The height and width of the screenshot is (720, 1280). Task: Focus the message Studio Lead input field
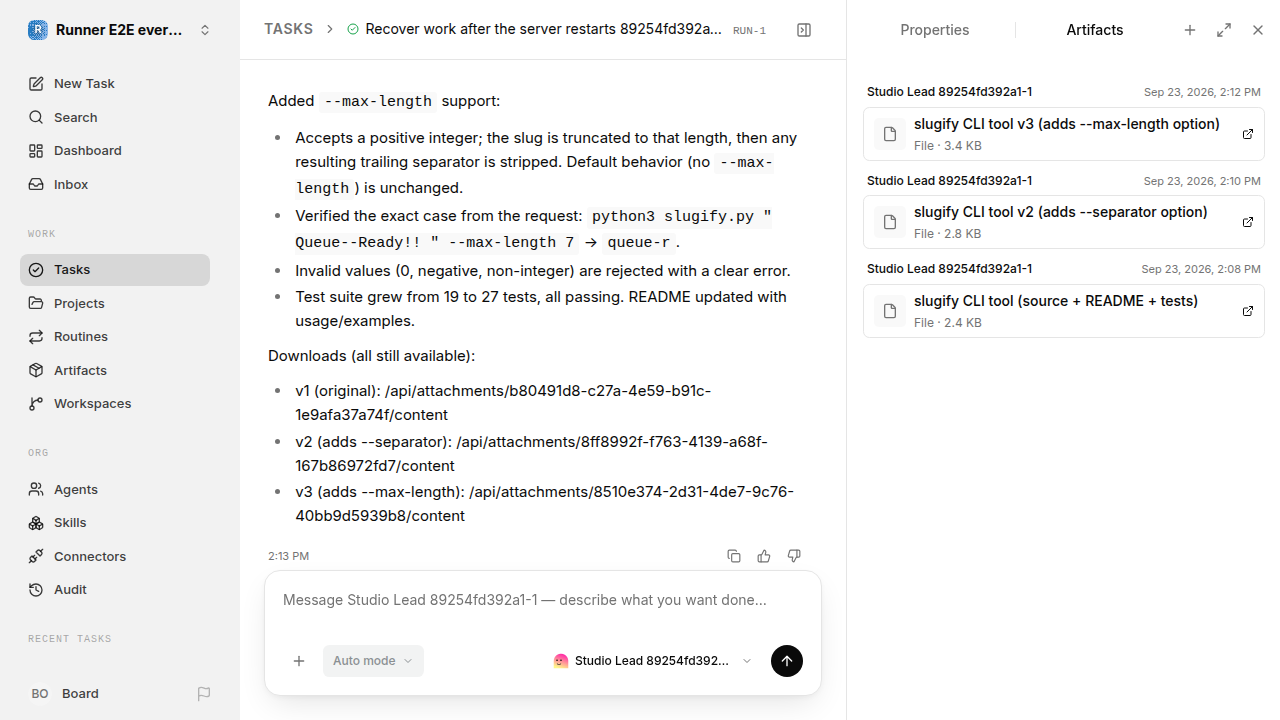coord(543,601)
